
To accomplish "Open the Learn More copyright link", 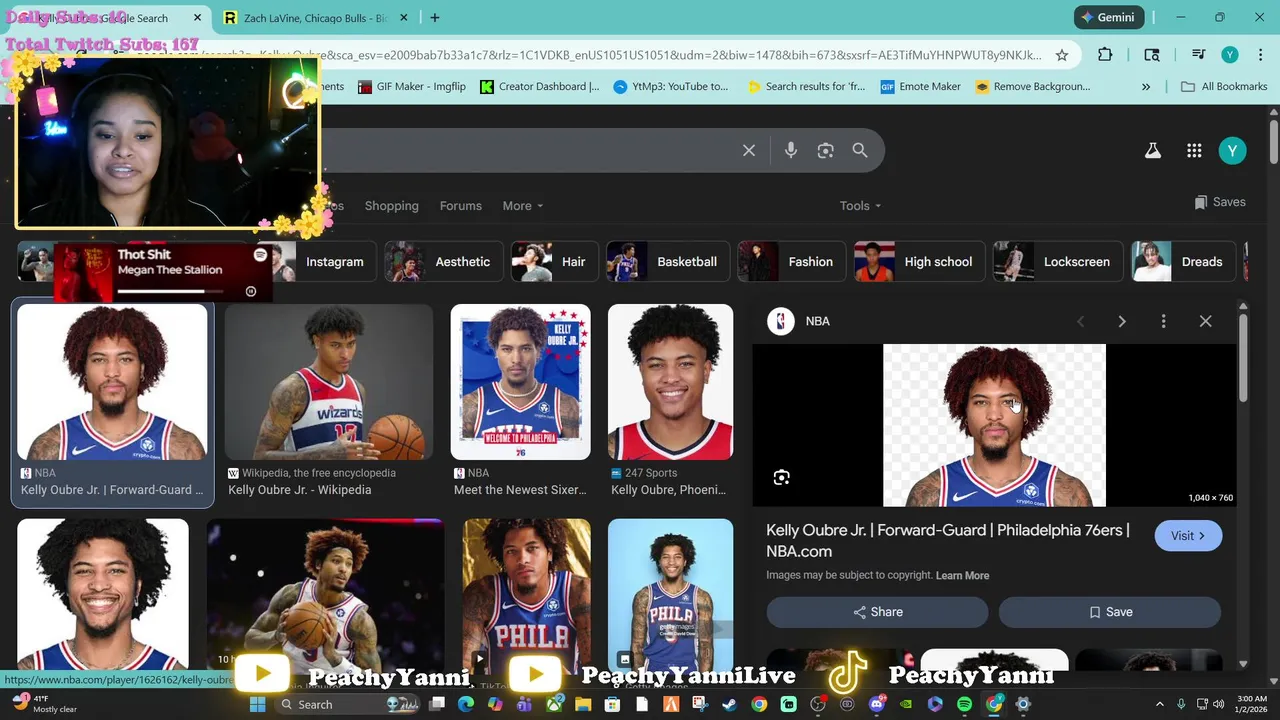I will tap(962, 576).
